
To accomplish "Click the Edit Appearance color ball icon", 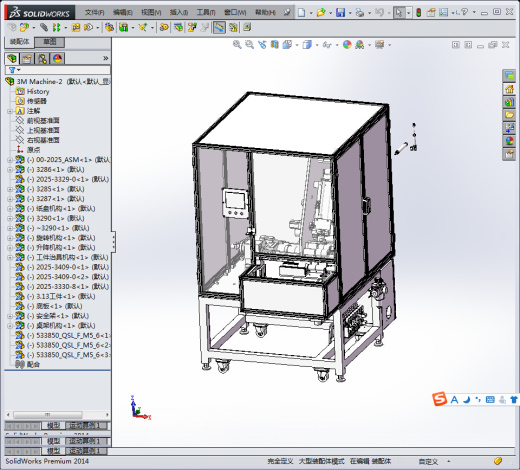I will 347,44.
